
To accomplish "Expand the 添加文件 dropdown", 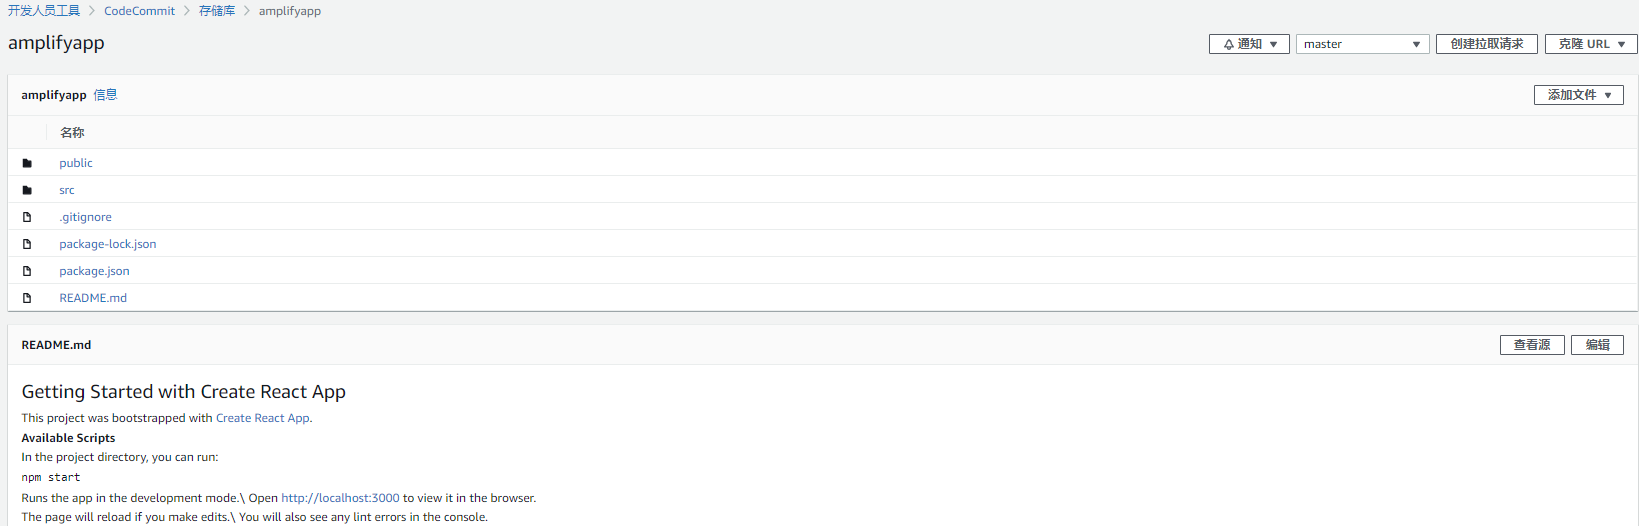I will [1578, 95].
